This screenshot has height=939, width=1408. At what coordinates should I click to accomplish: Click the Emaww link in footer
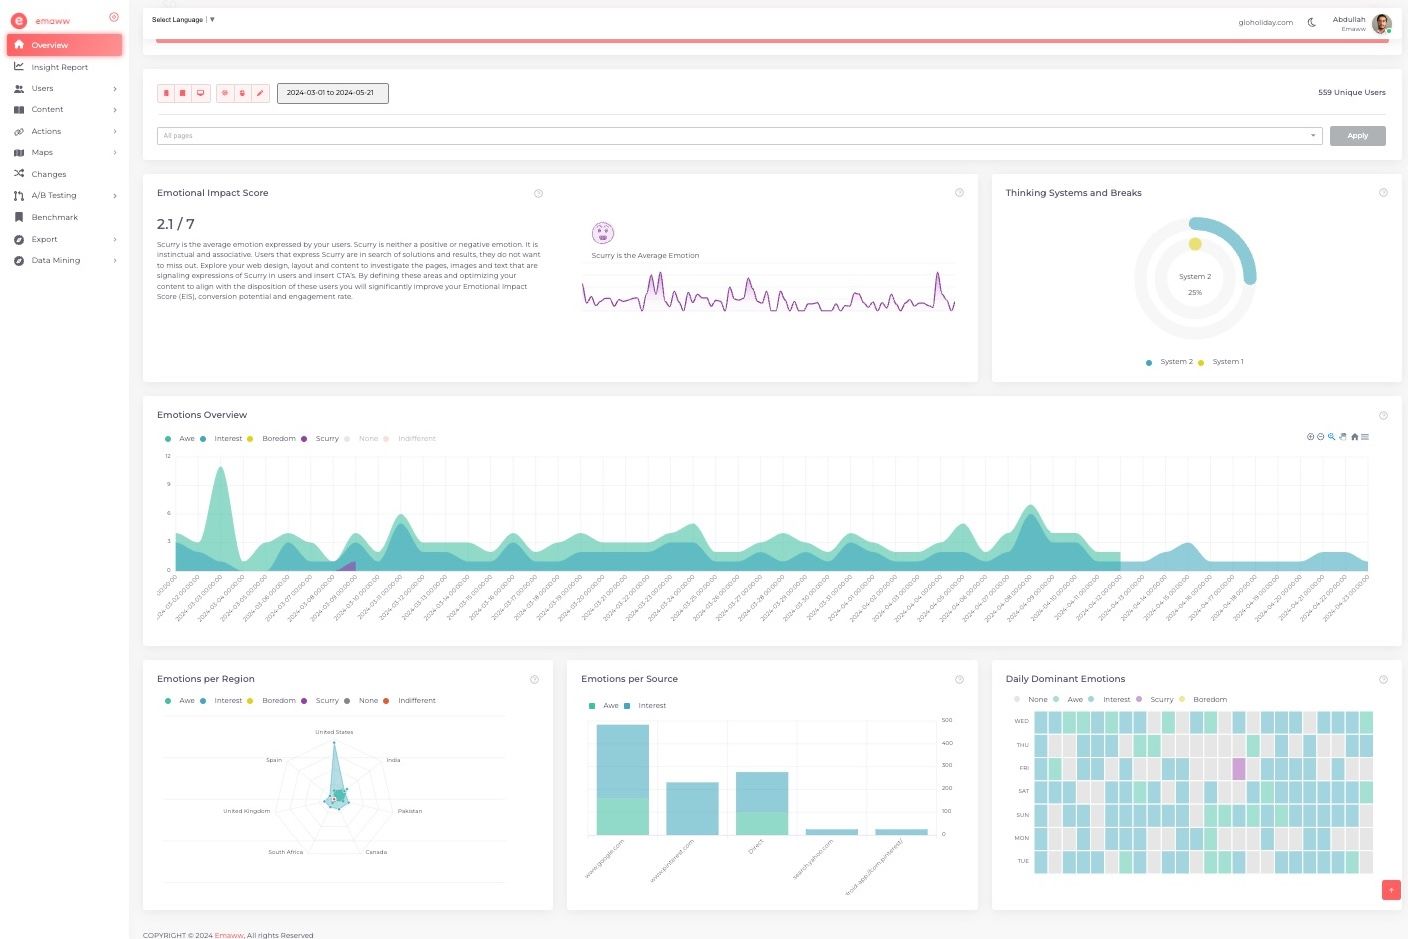coord(229,935)
